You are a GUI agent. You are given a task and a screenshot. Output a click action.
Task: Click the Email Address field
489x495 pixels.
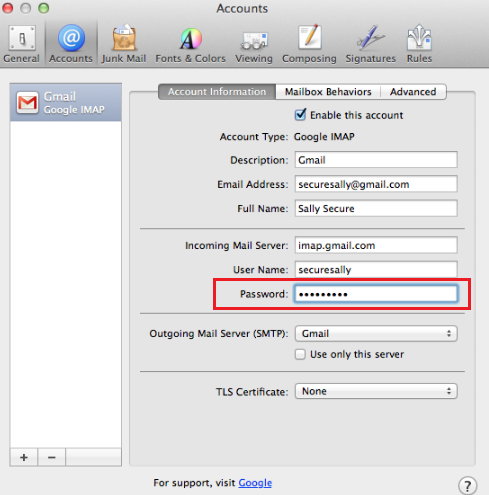click(376, 184)
